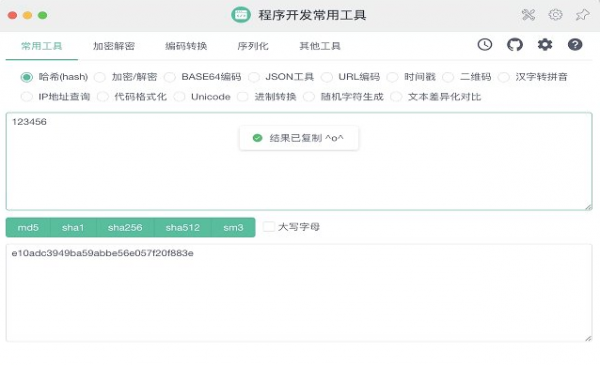Viewport: 600px width, 365px height.
Task: Select the JSON工具 radio option
Action: coord(254,77)
